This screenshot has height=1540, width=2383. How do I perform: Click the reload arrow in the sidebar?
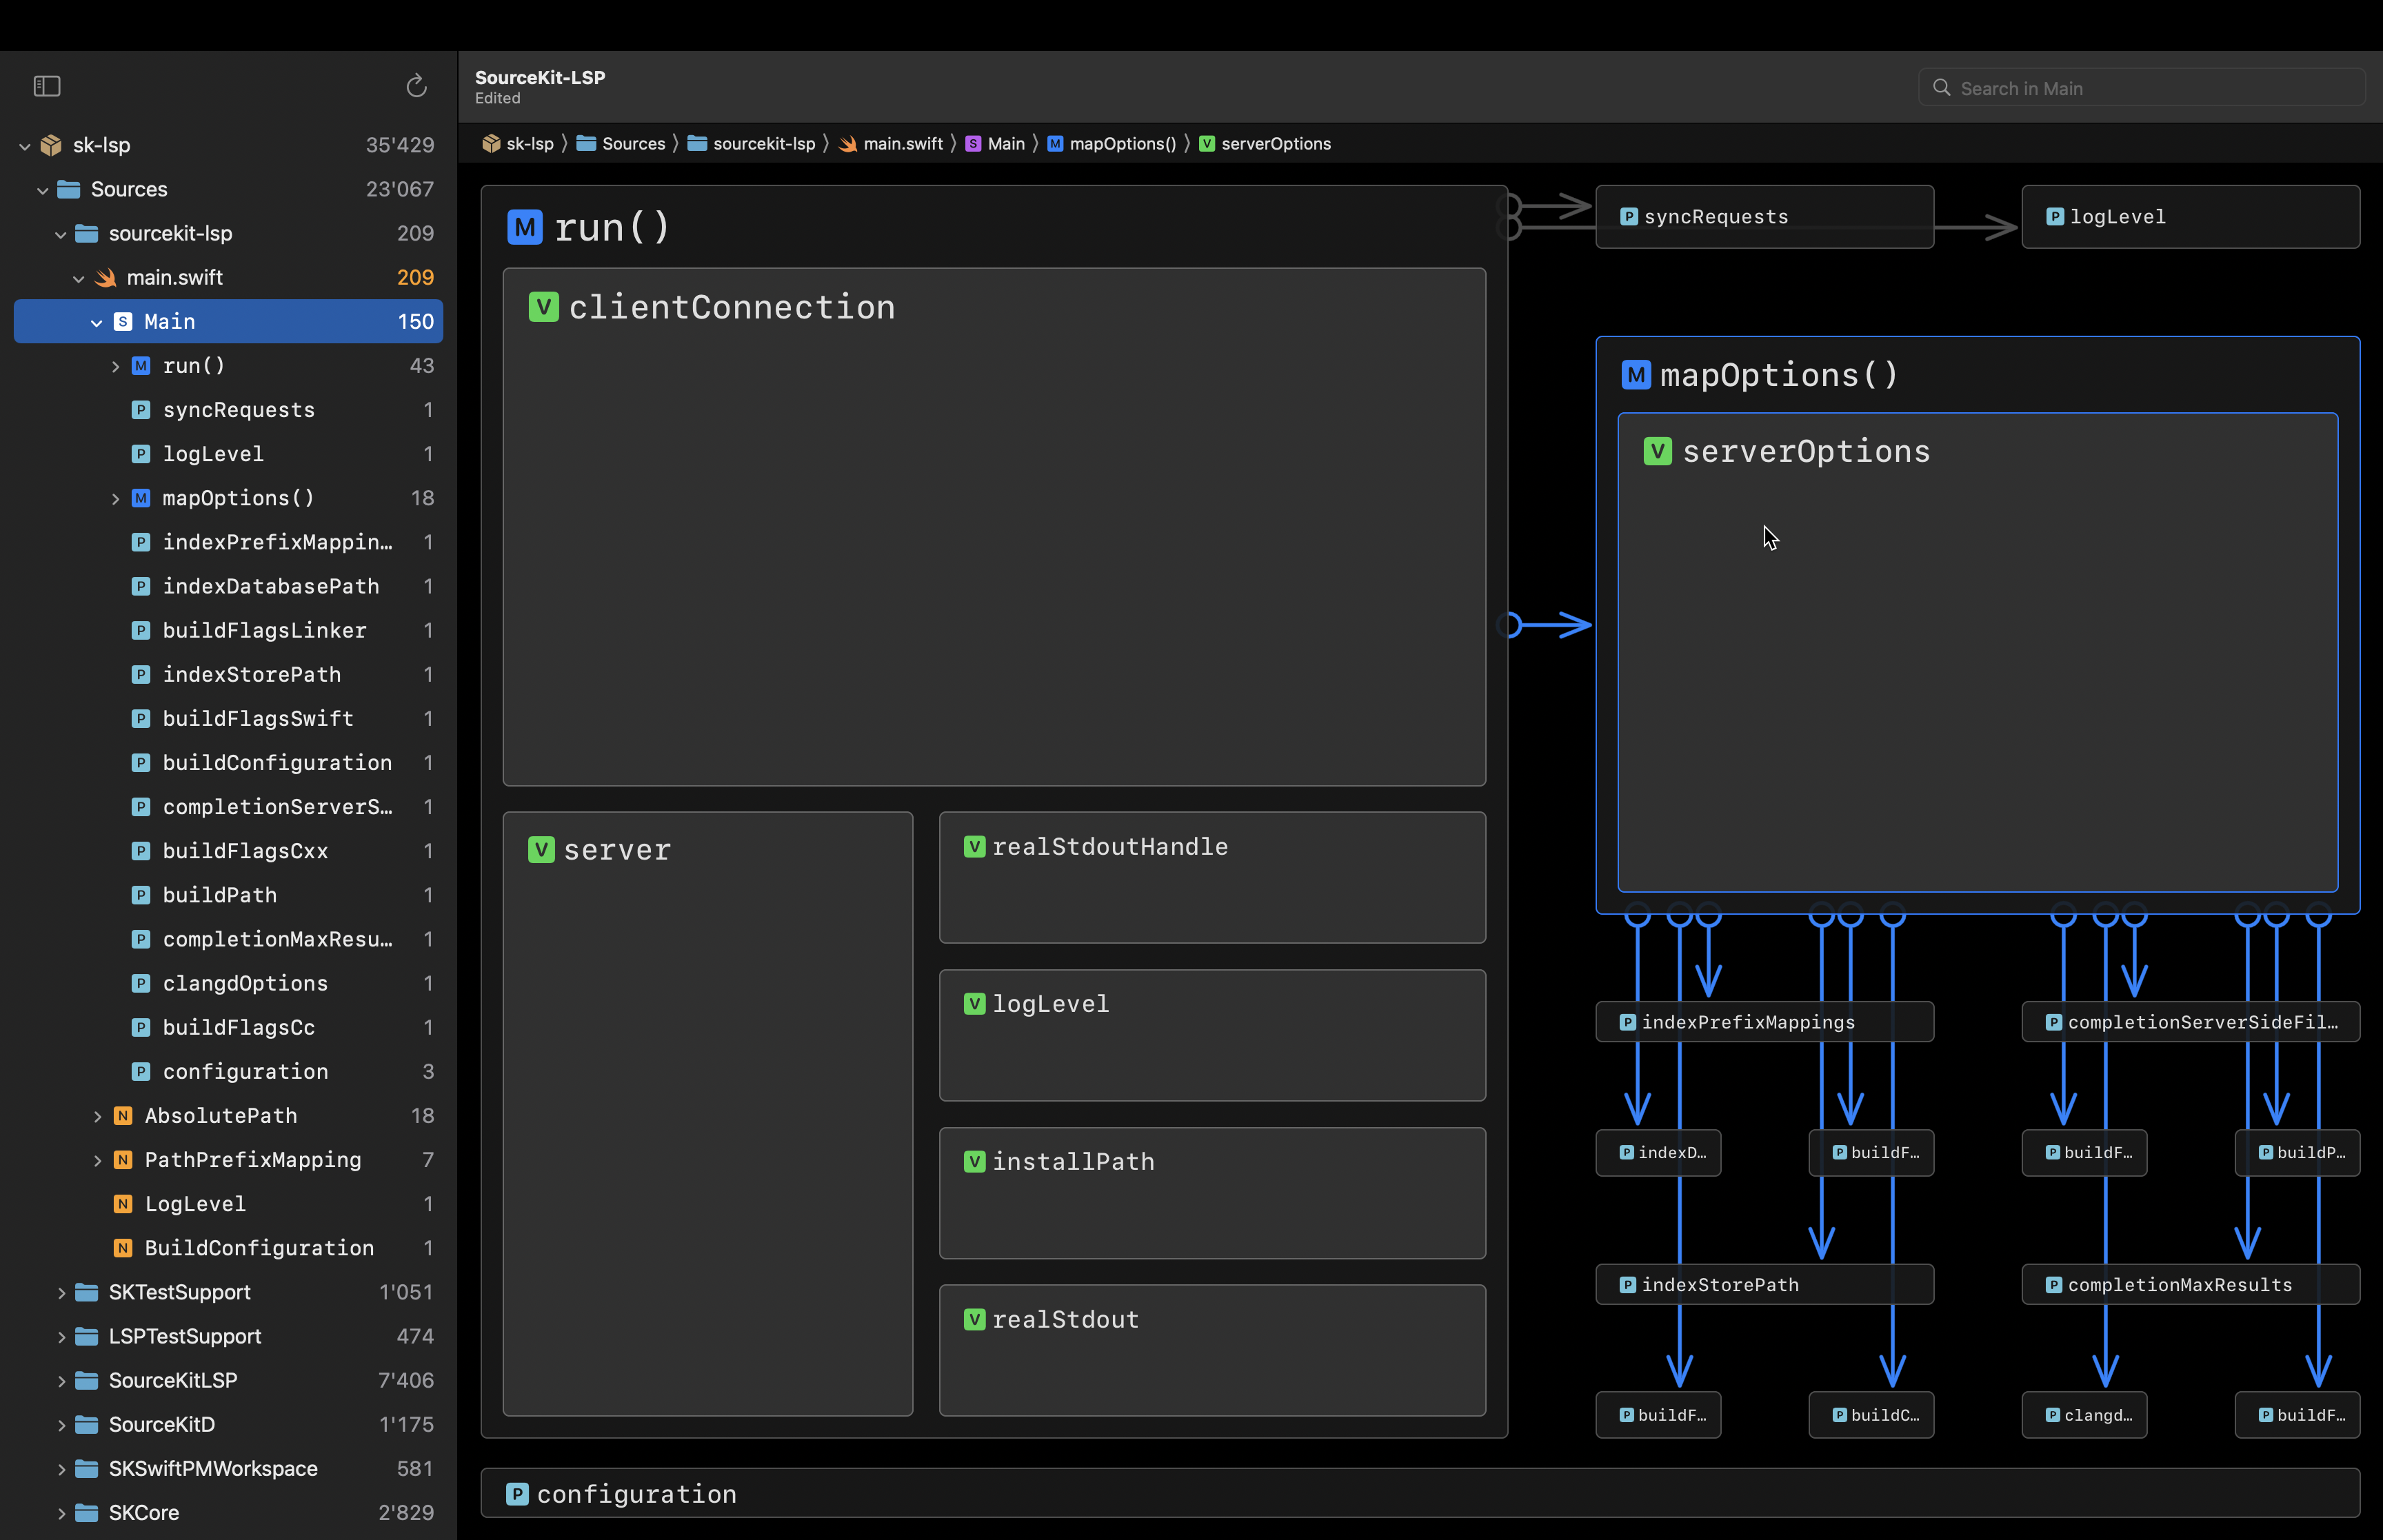click(x=416, y=86)
